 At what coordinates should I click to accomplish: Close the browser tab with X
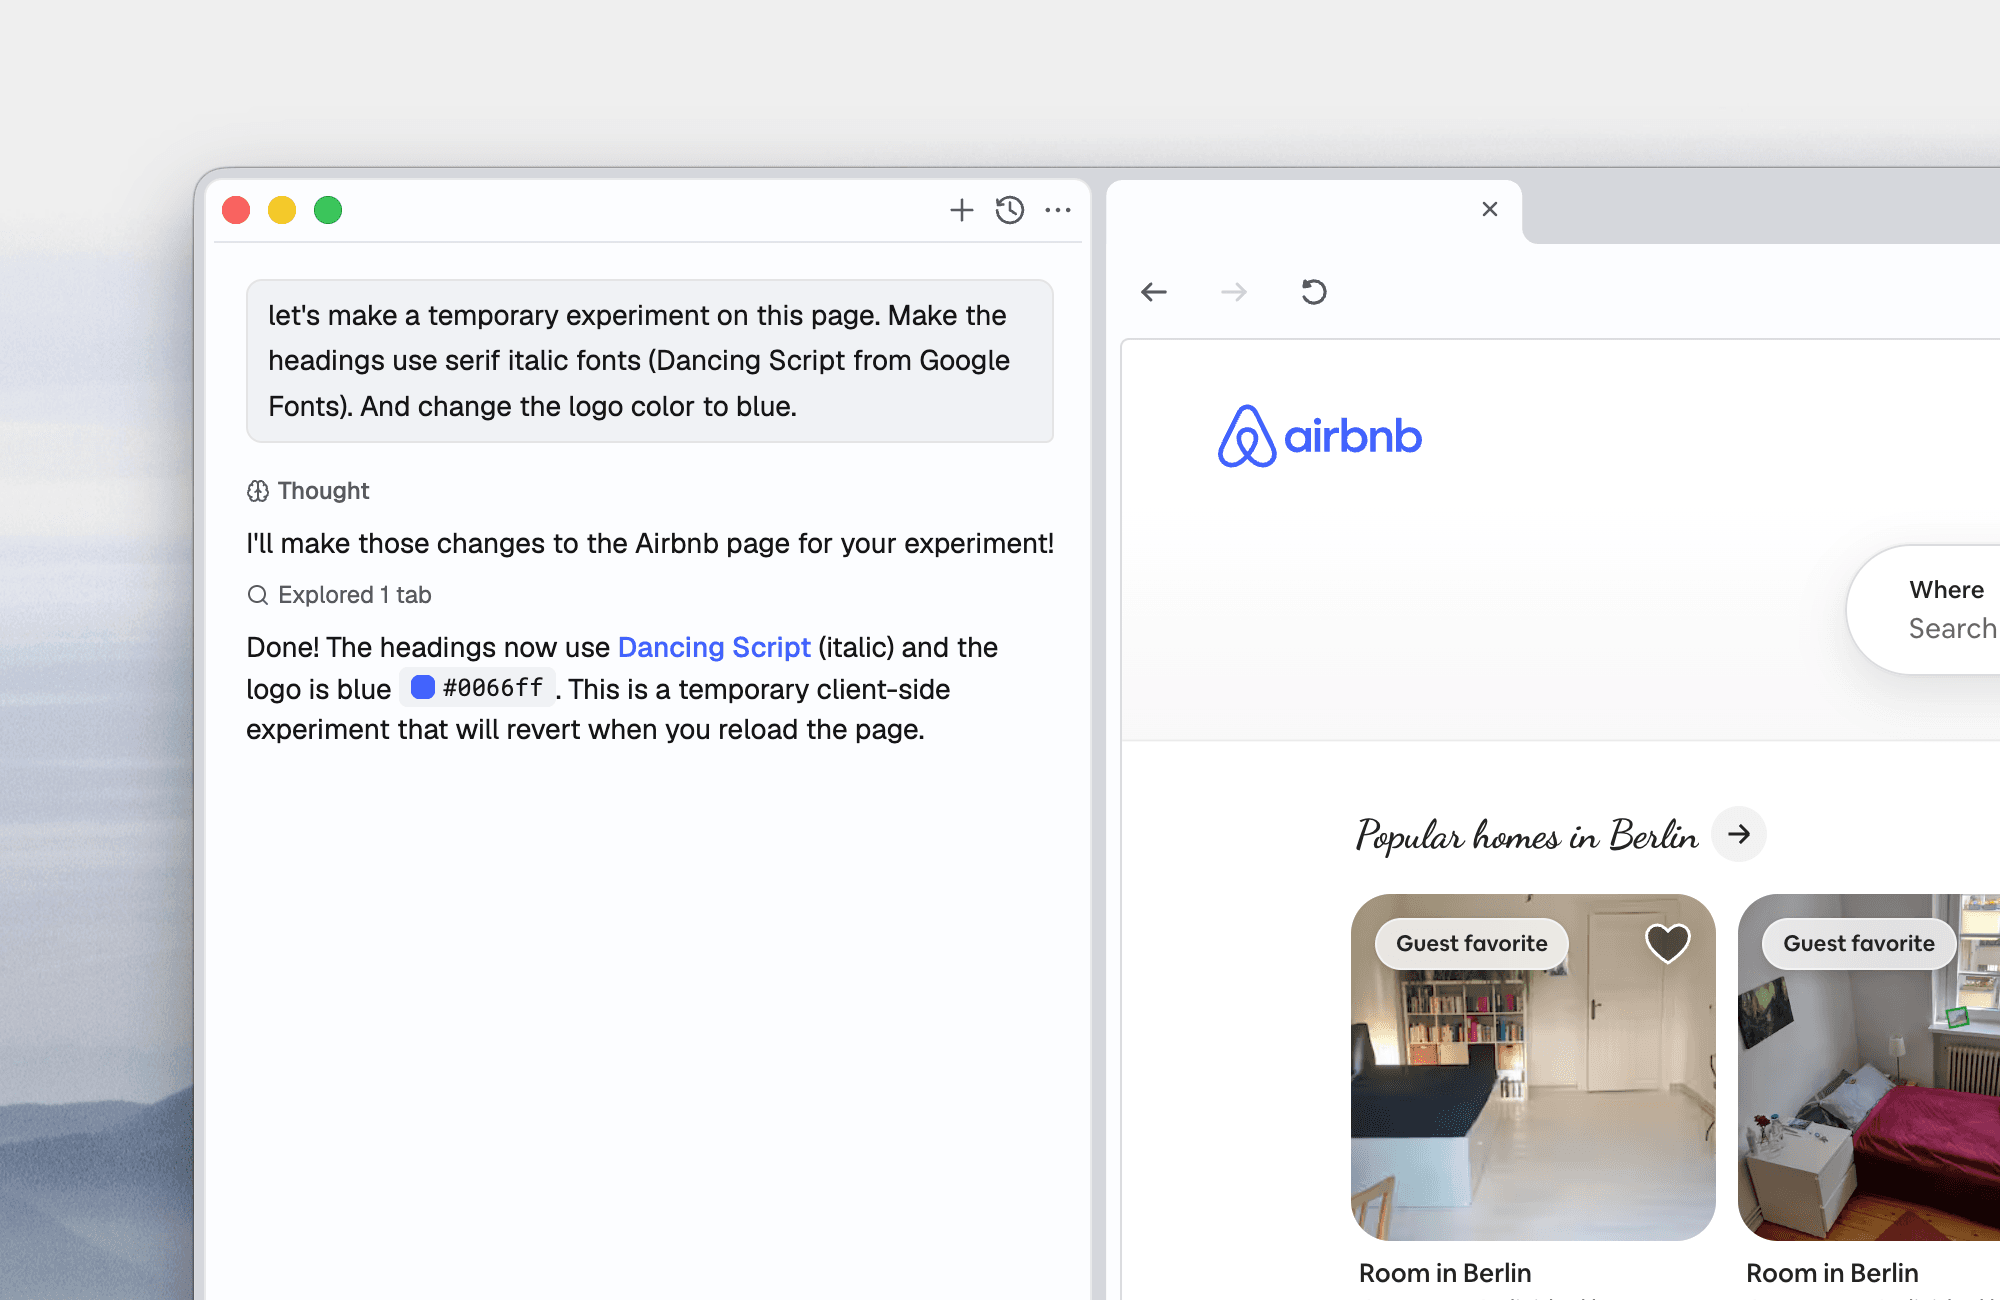(x=1490, y=209)
